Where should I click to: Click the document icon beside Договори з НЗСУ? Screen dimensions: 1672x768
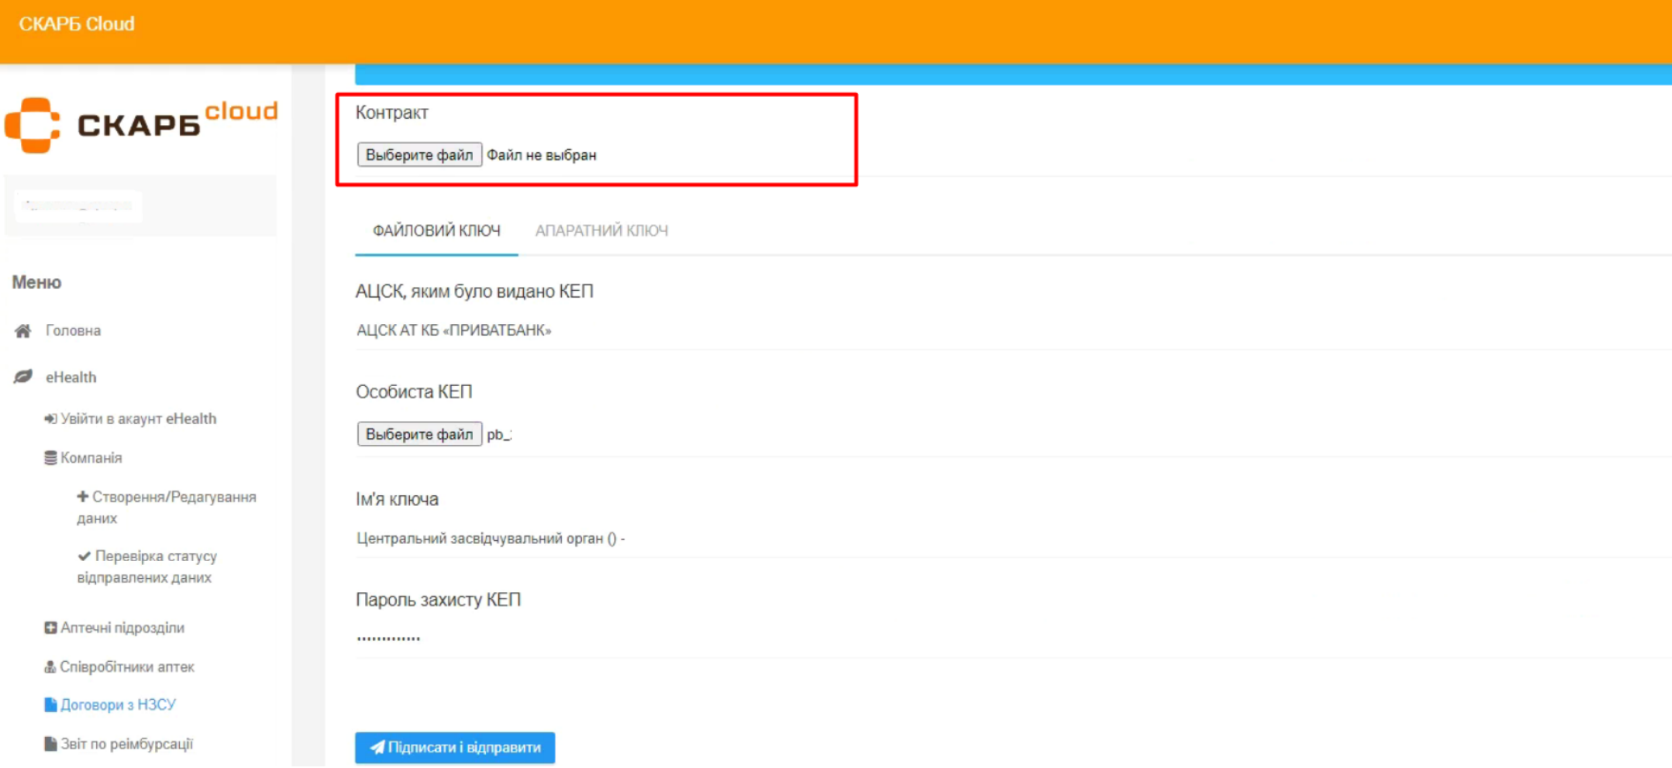coord(50,705)
